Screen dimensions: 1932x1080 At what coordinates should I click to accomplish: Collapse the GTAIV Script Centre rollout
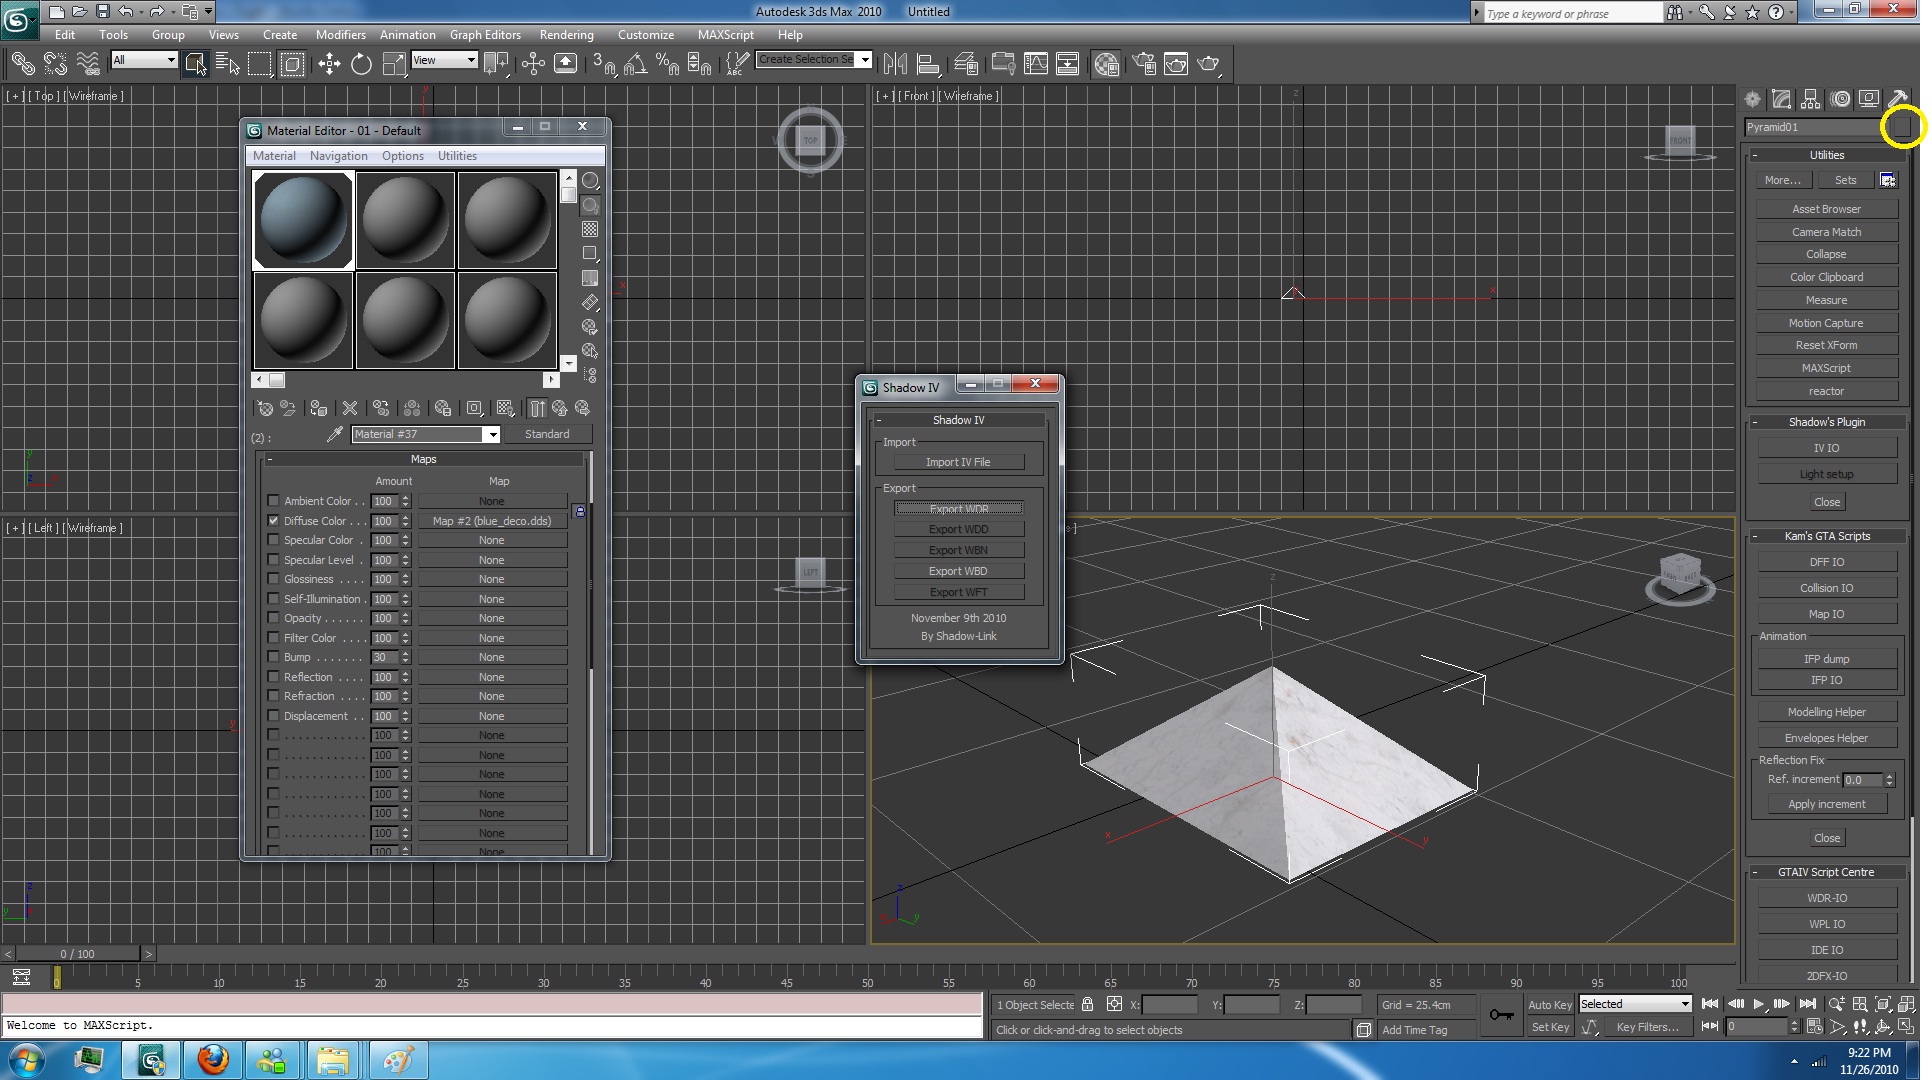point(1826,872)
